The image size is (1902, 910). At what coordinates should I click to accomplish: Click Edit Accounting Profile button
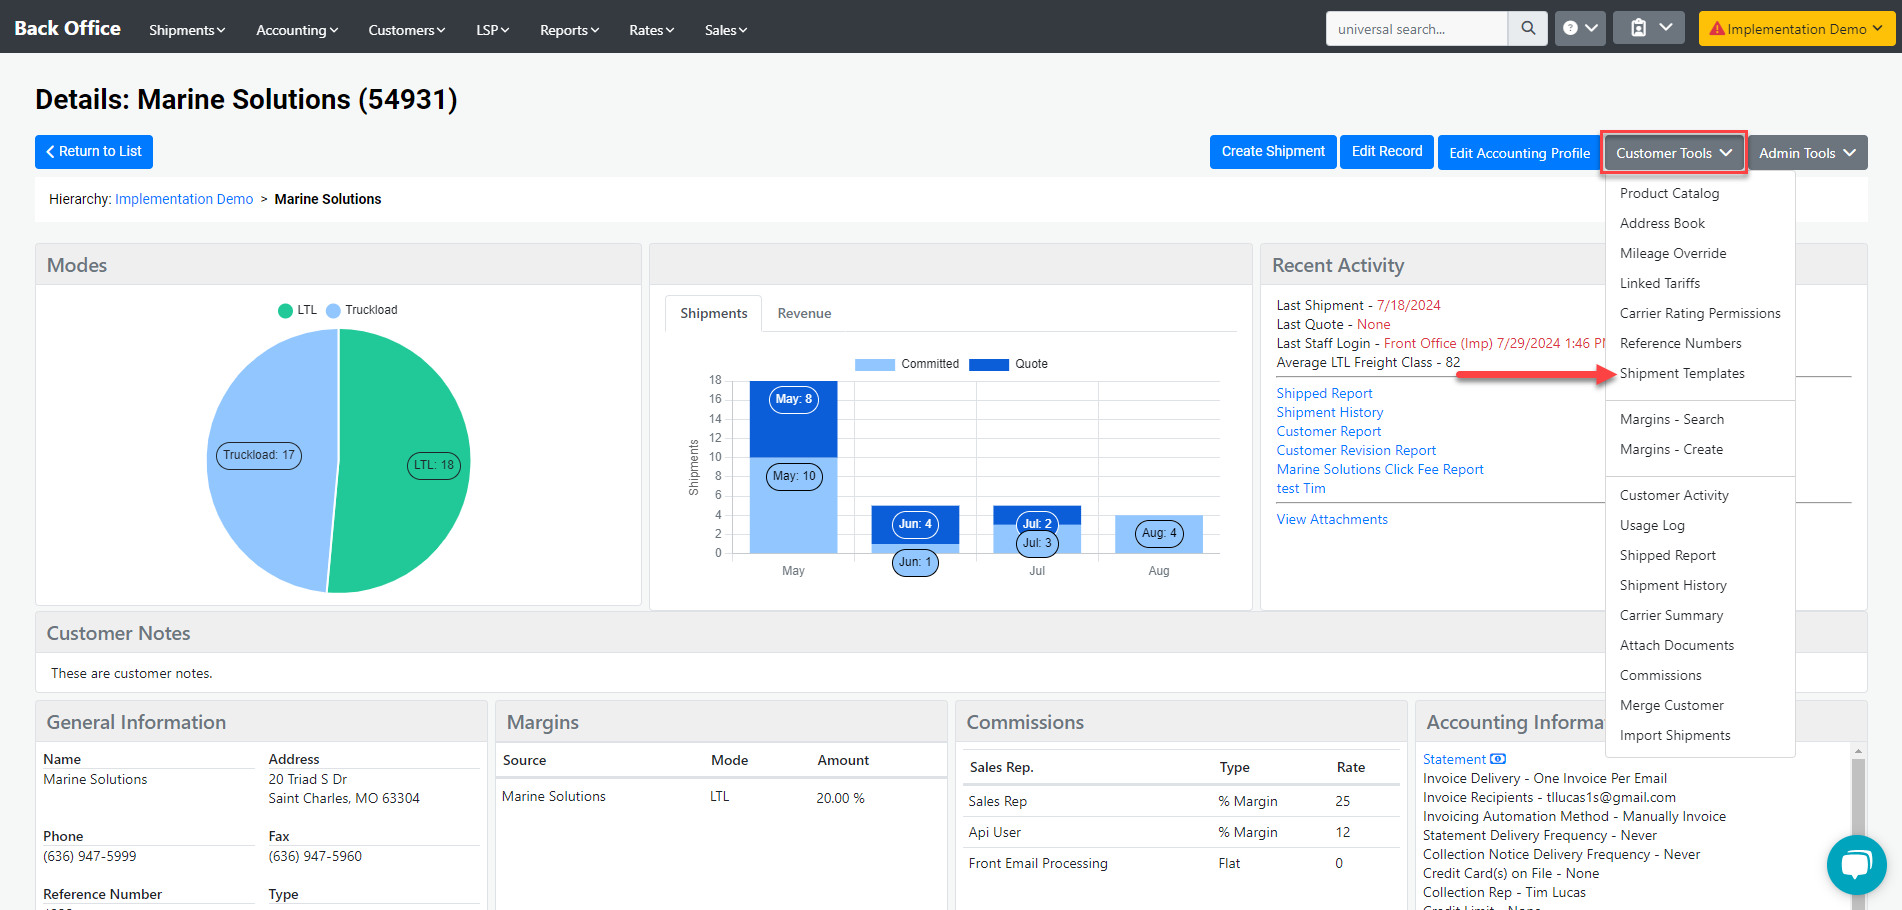1519,153
